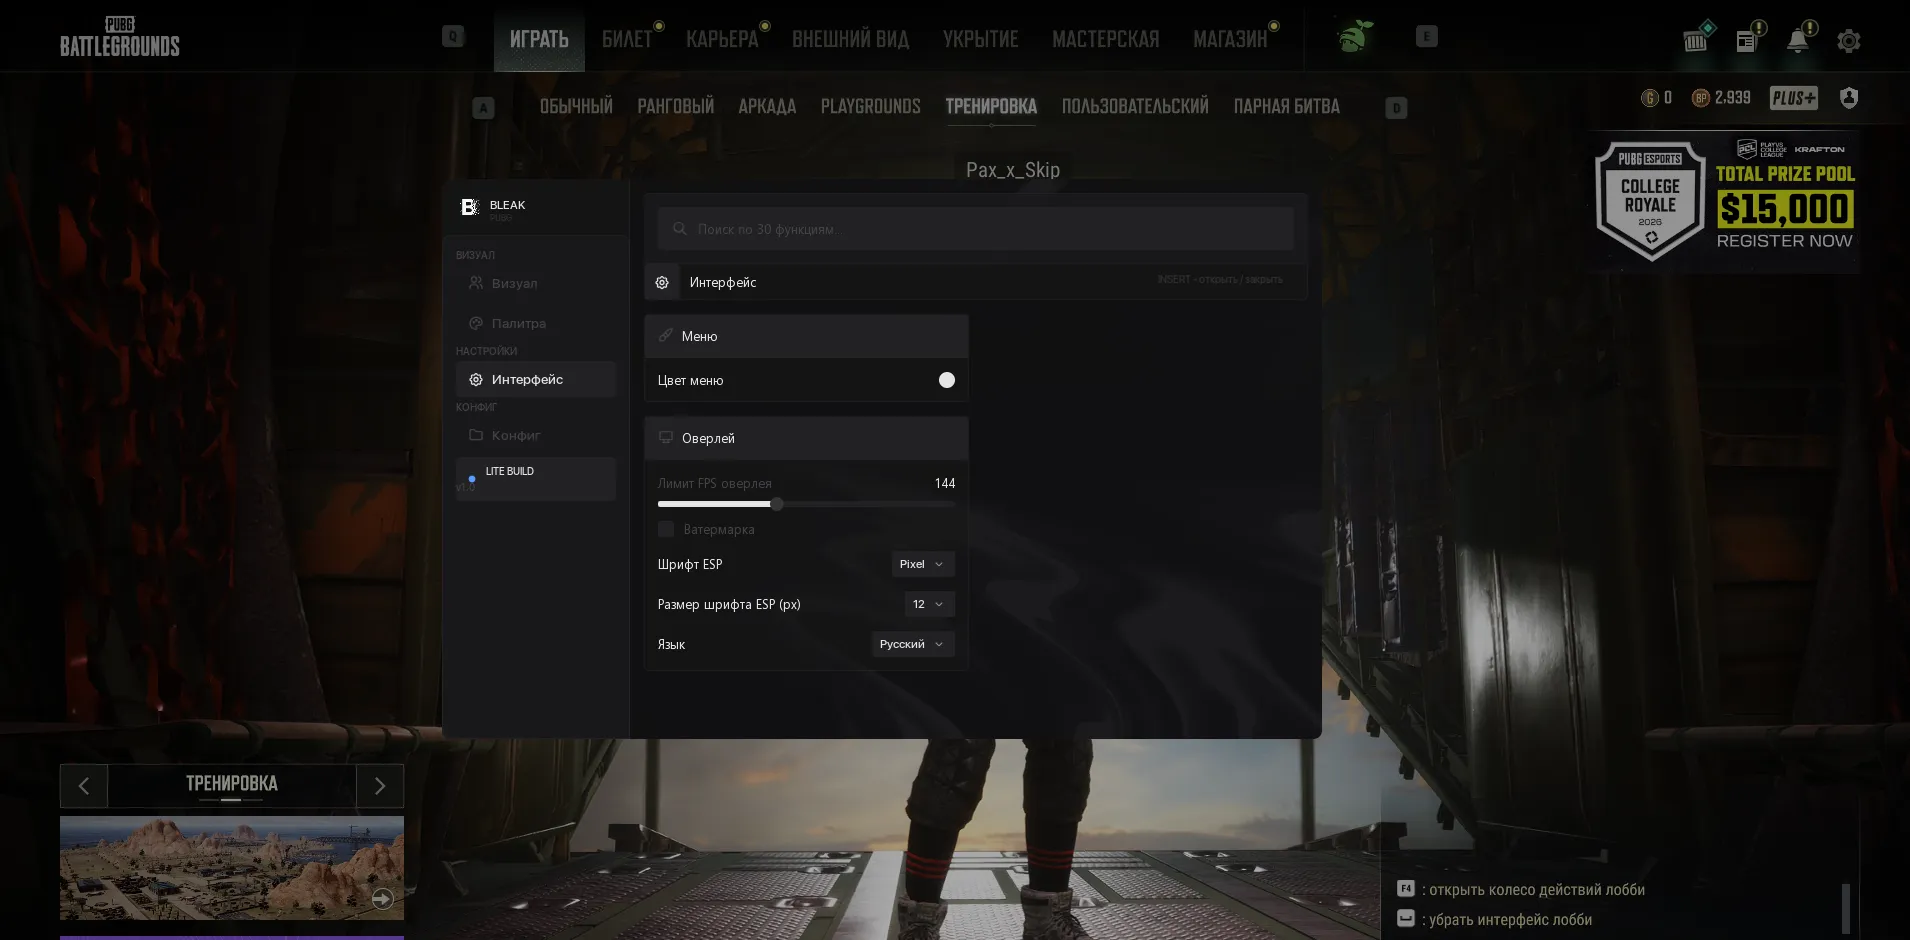Image resolution: width=1910 pixels, height=940 pixels.
Task: Open the Визуал sidebar section
Action: click(536, 283)
